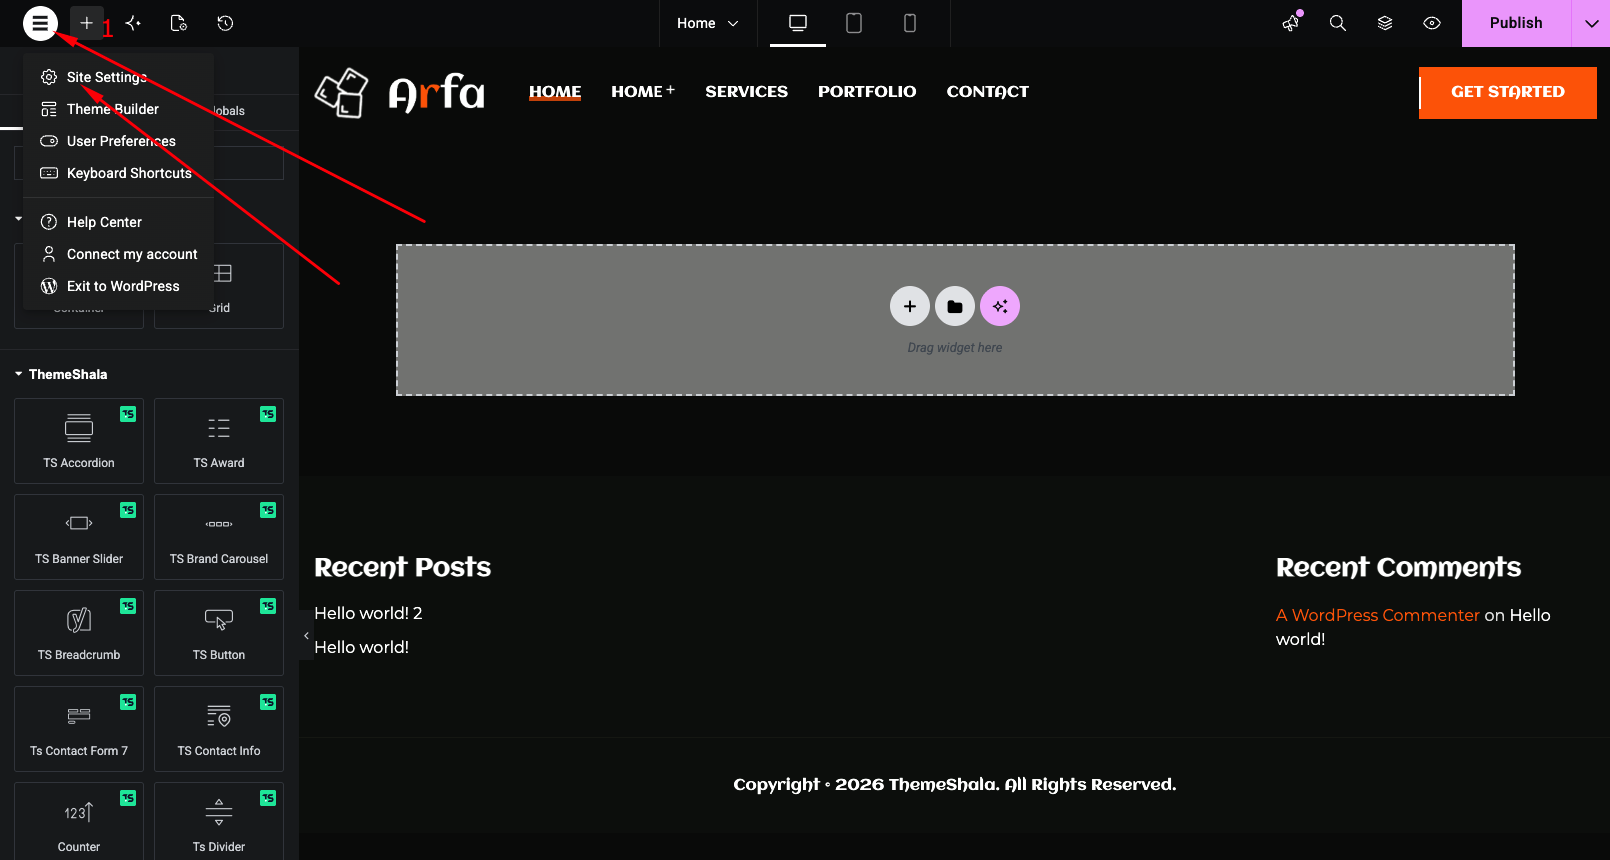The width and height of the screenshot is (1610, 860).
Task: Select the TS Banner Slider widget
Action: (79, 537)
